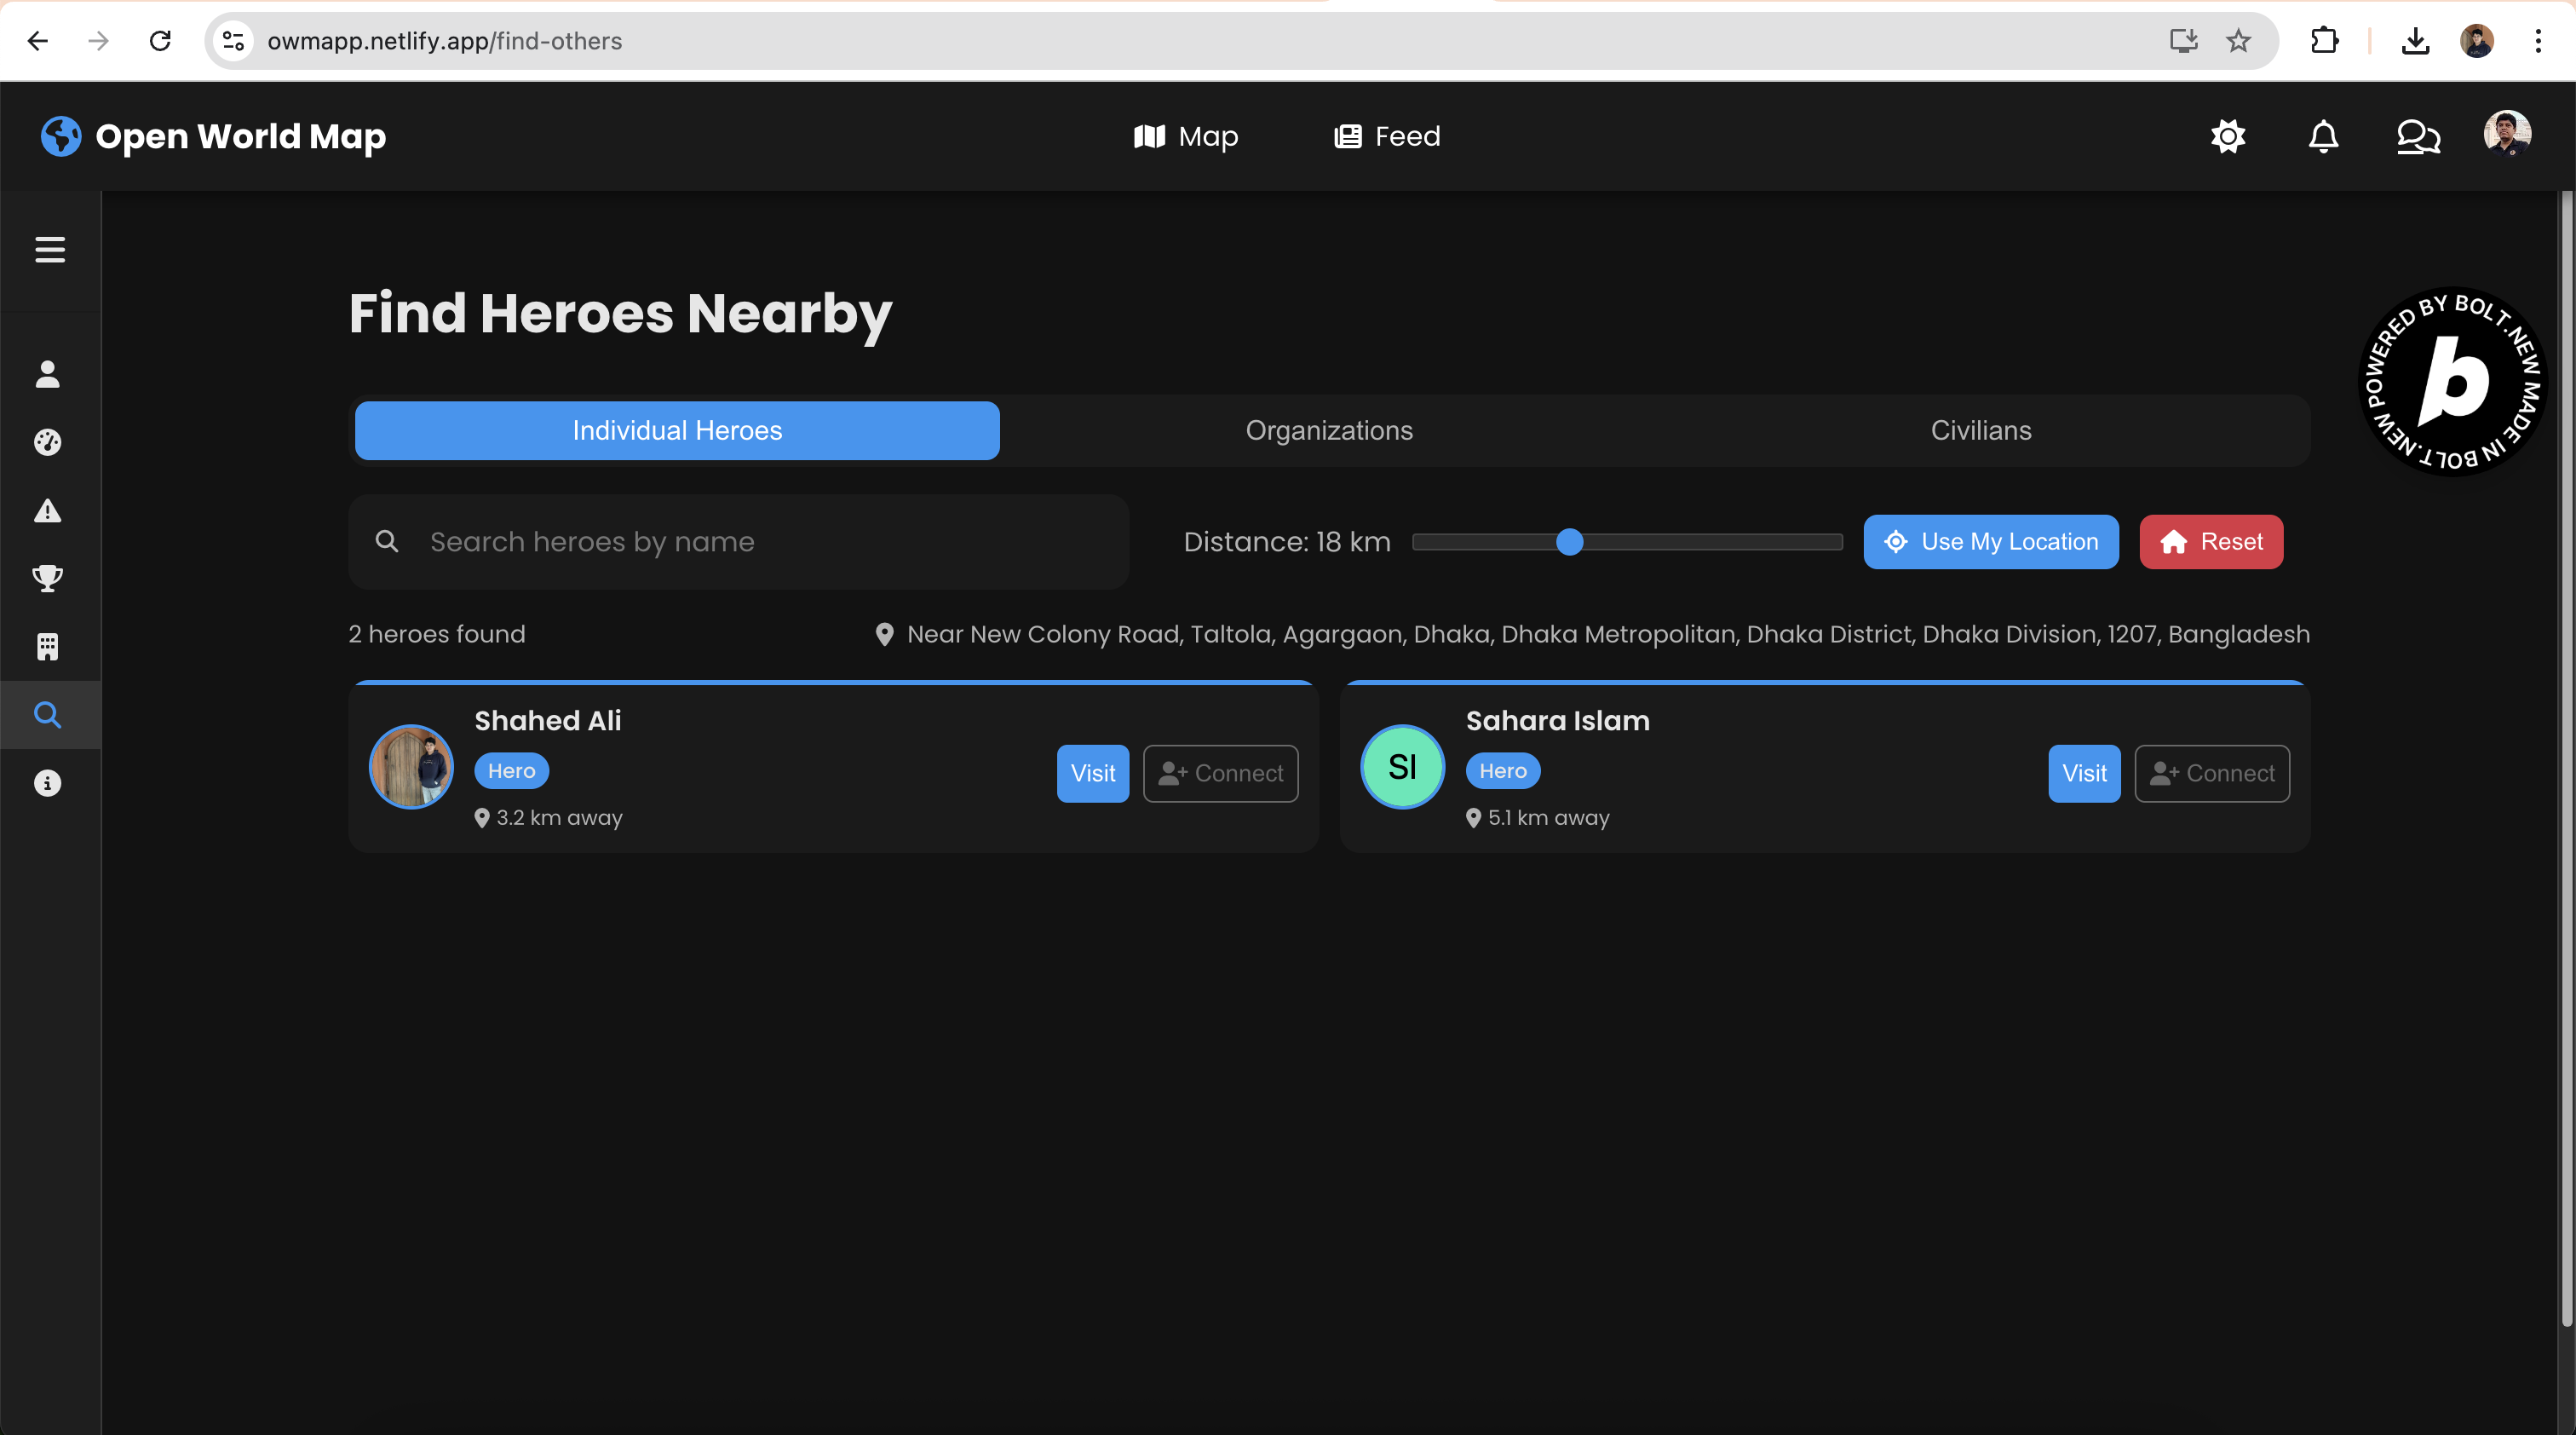The width and height of the screenshot is (2576, 1435).
Task: Open the chat messages icon
Action: (2418, 136)
